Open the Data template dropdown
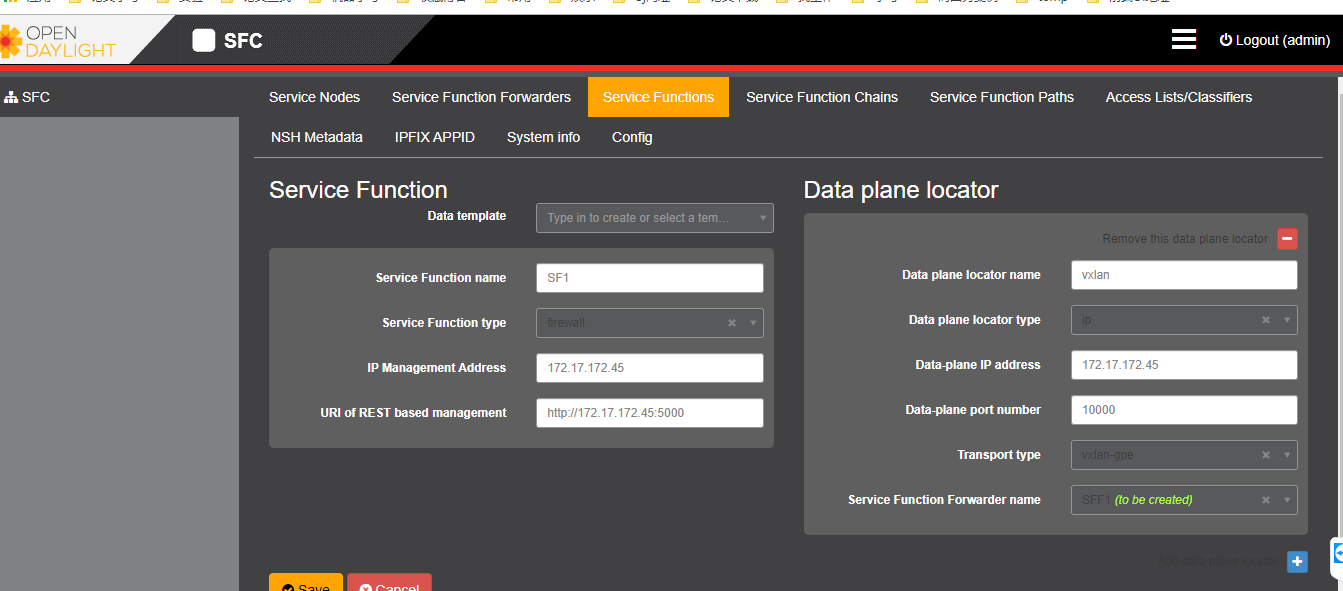This screenshot has width=1343, height=591. tap(655, 218)
